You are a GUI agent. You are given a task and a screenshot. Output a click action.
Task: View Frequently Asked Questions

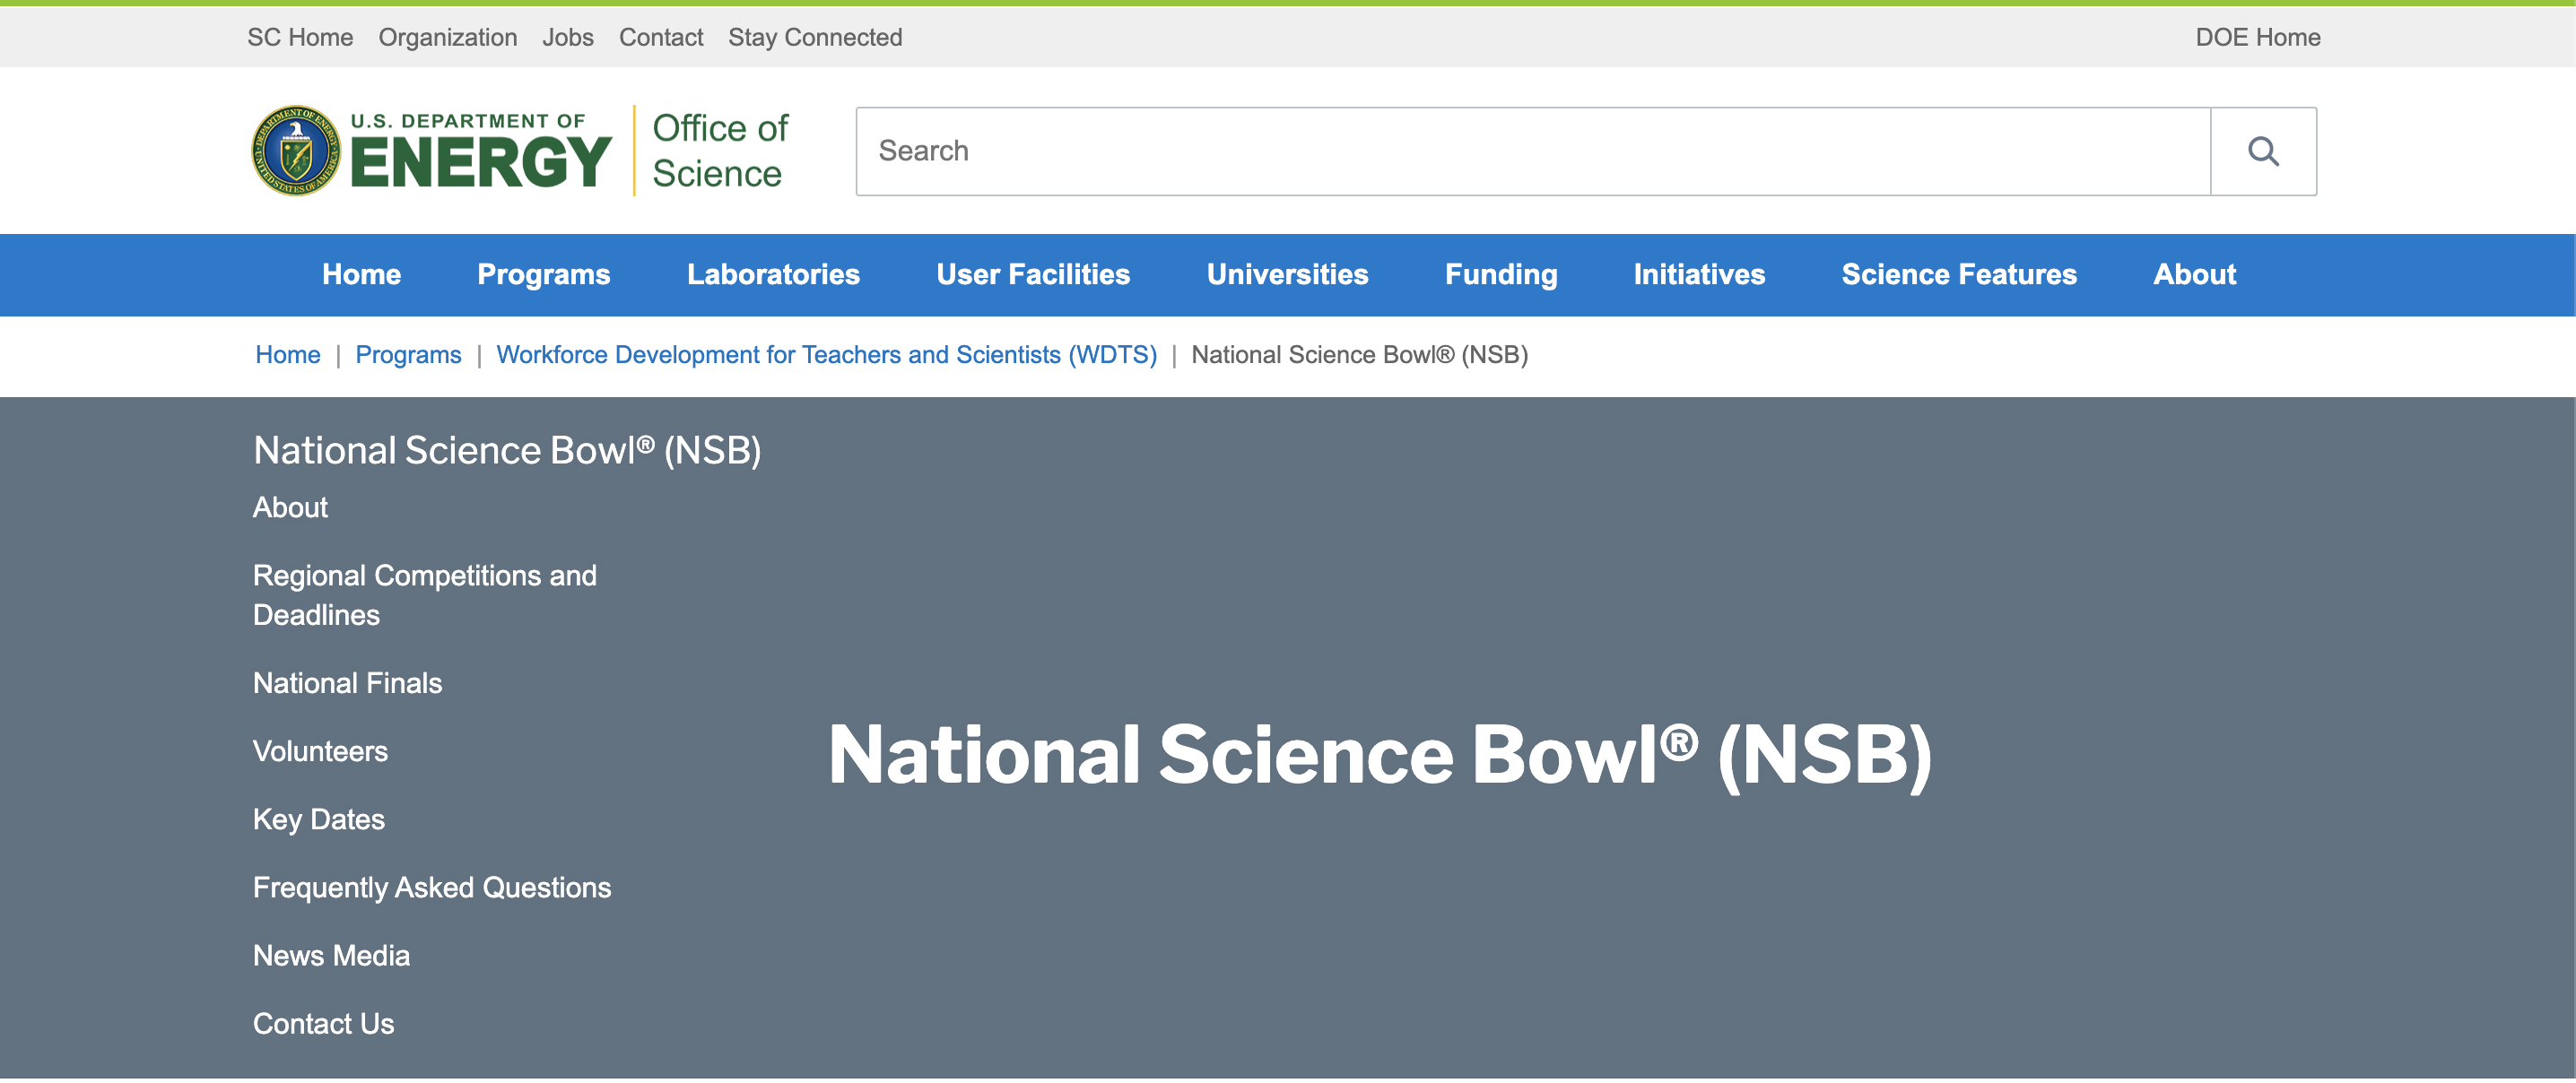tap(432, 887)
